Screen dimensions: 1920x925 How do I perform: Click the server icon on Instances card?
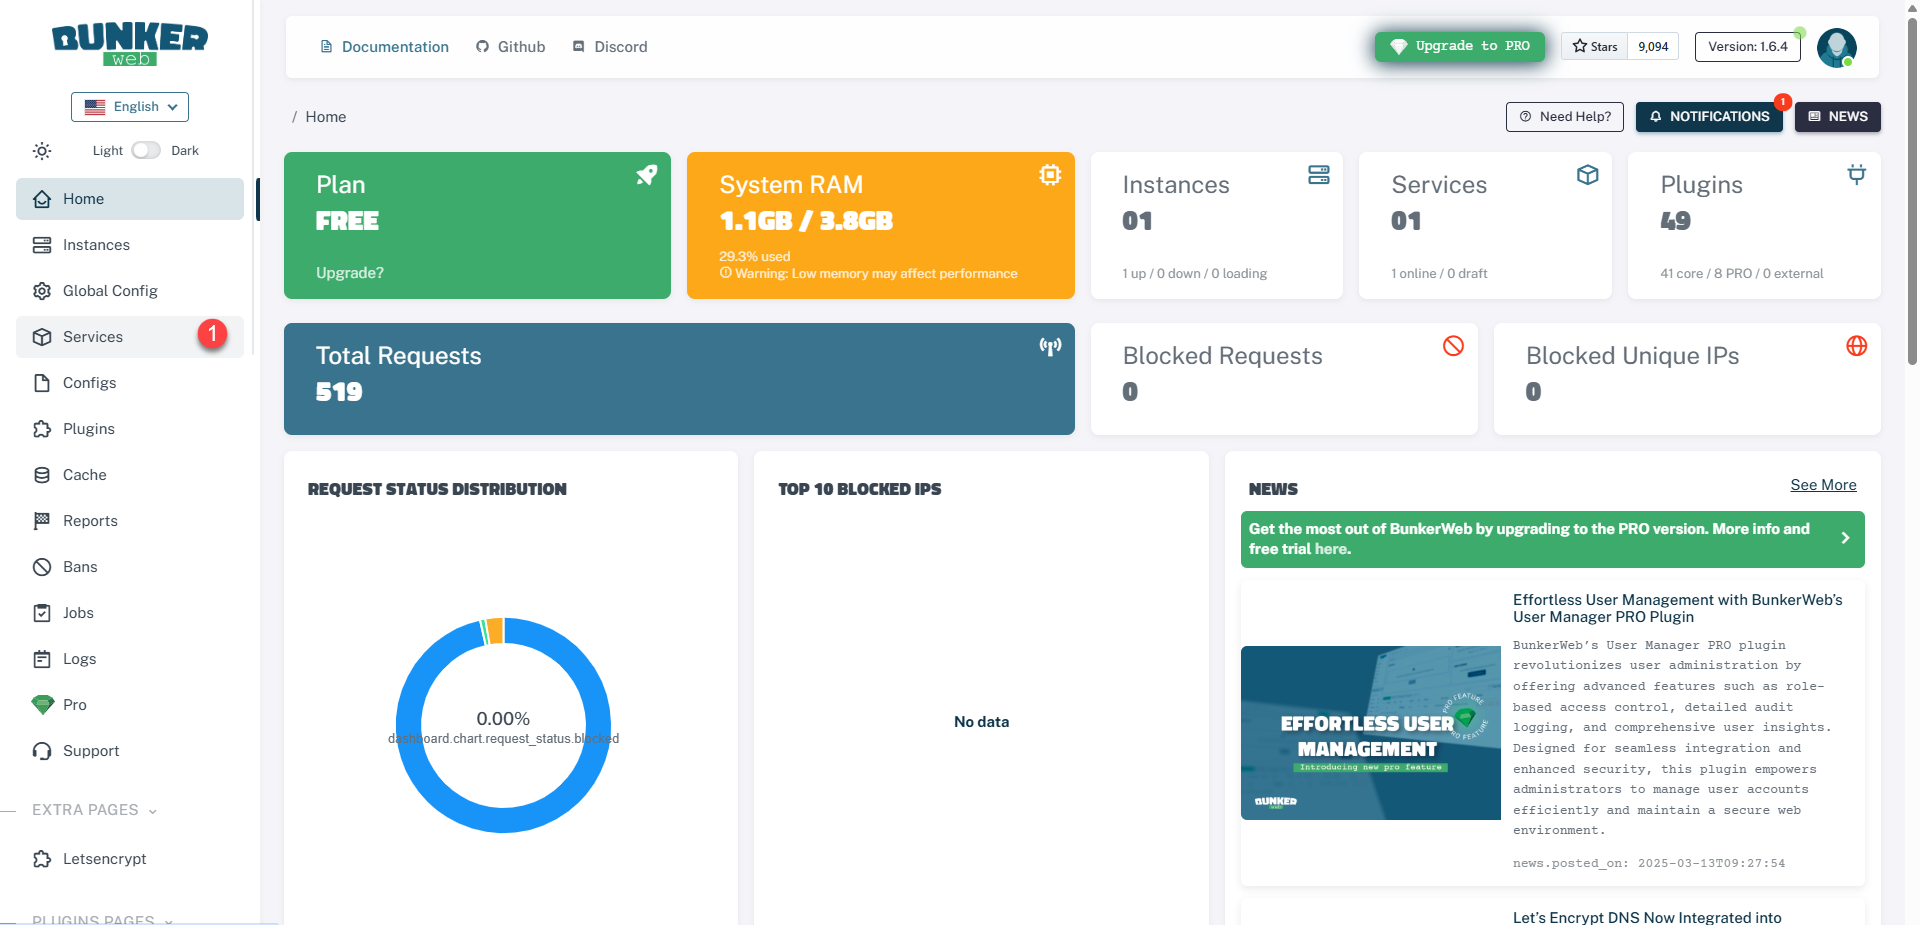pos(1318,175)
